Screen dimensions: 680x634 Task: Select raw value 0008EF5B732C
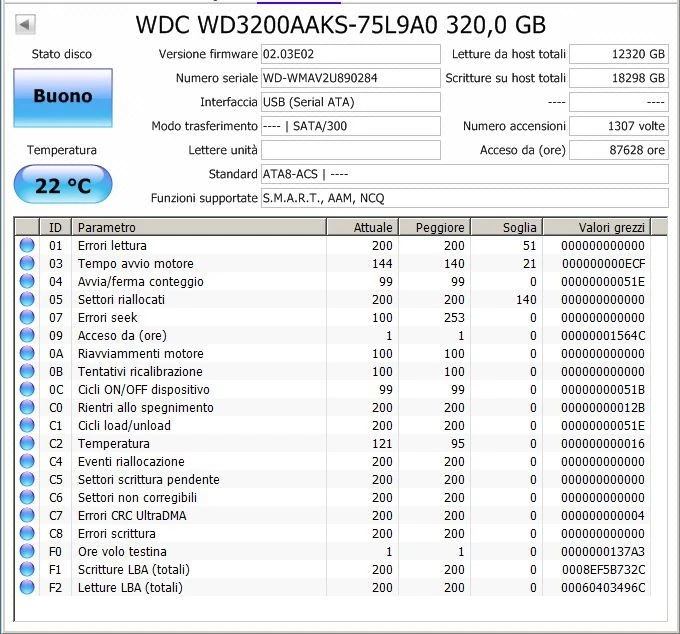point(603,569)
